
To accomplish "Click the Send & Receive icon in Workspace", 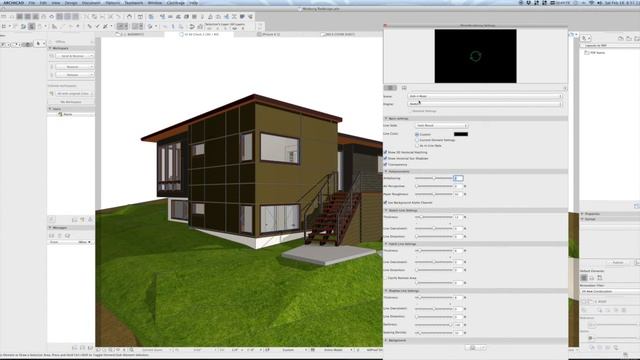I will (52, 56).
